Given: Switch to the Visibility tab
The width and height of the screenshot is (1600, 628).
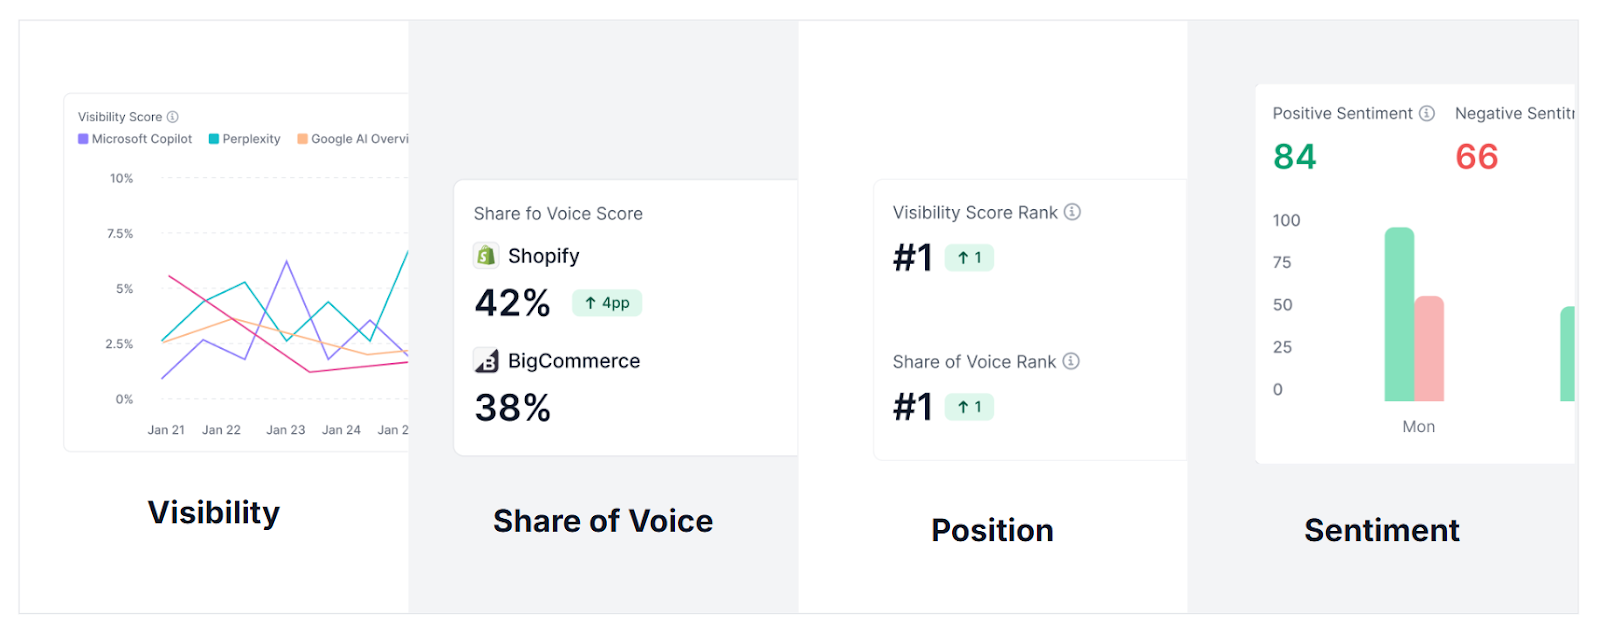Looking at the screenshot, I should [213, 512].
